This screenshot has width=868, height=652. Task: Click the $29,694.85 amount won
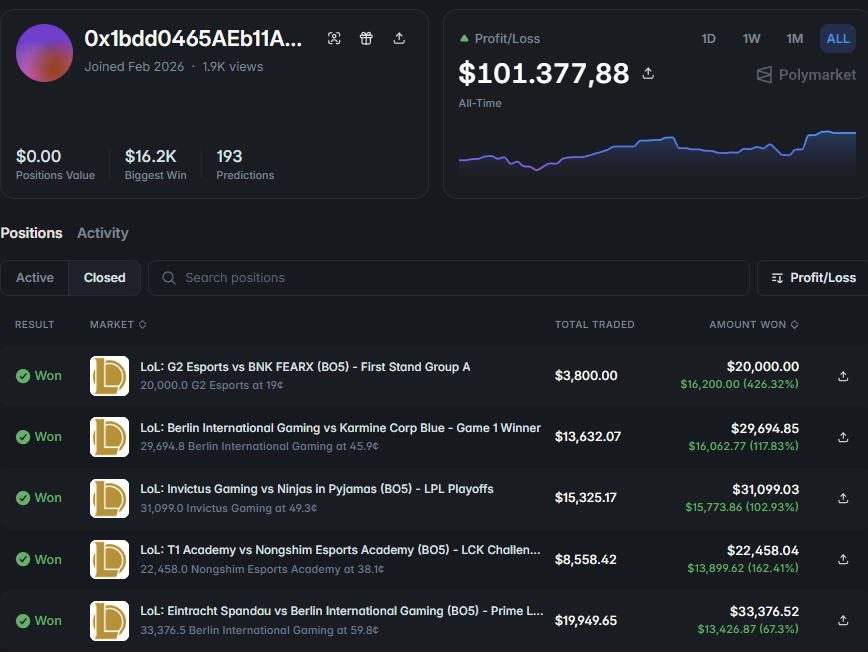pos(765,428)
